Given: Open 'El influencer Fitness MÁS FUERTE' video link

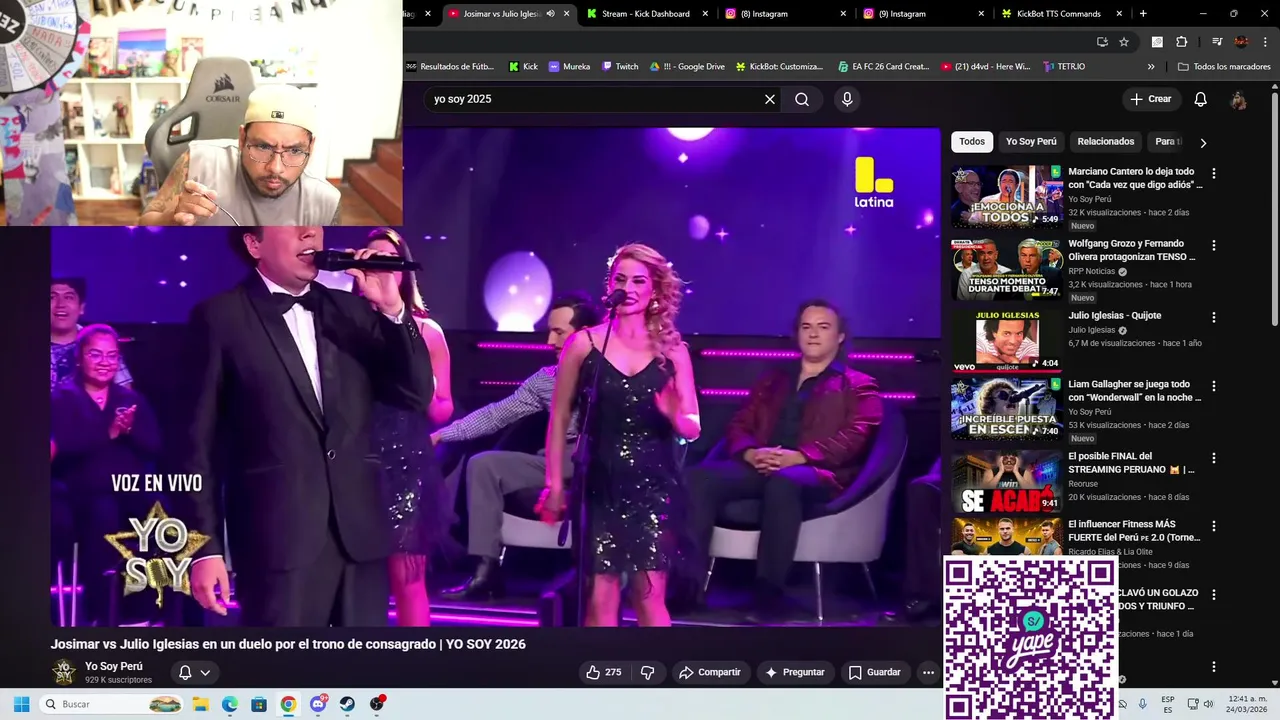Looking at the screenshot, I should pyautogui.click(x=1134, y=531).
